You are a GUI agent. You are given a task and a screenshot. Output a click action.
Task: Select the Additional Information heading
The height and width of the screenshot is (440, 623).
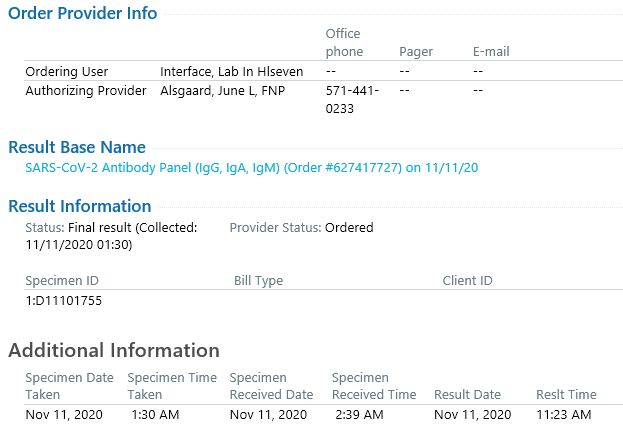[x=114, y=350]
